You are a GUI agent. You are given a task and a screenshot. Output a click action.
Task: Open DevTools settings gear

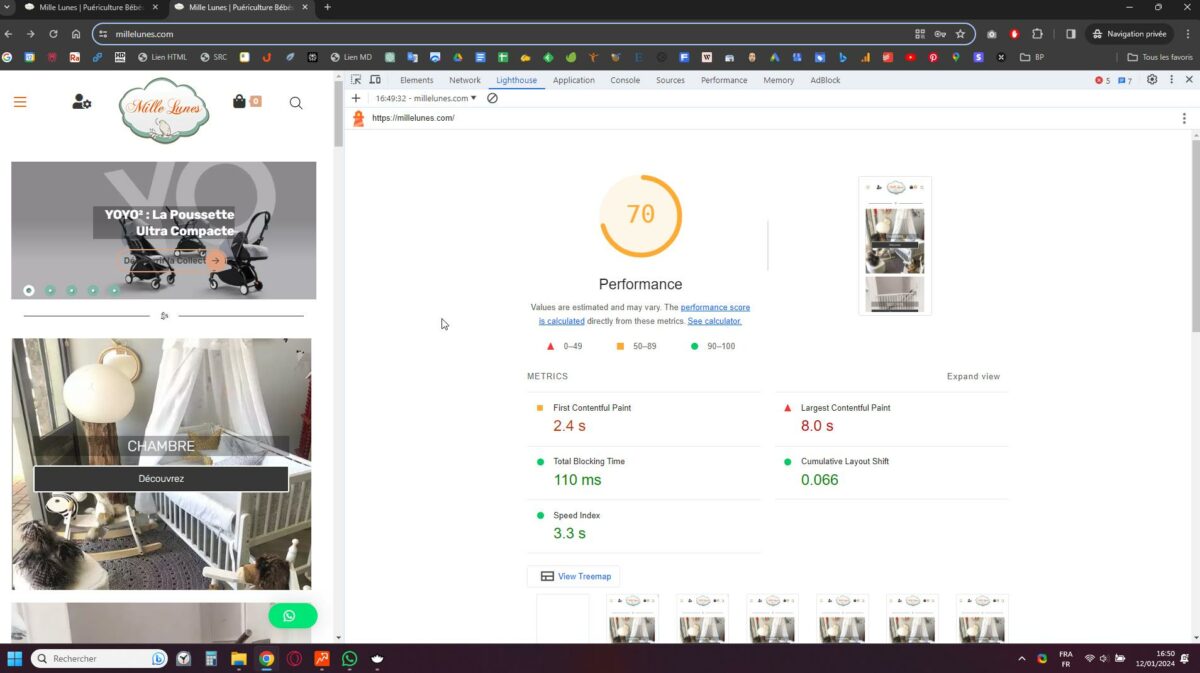coord(1152,80)
